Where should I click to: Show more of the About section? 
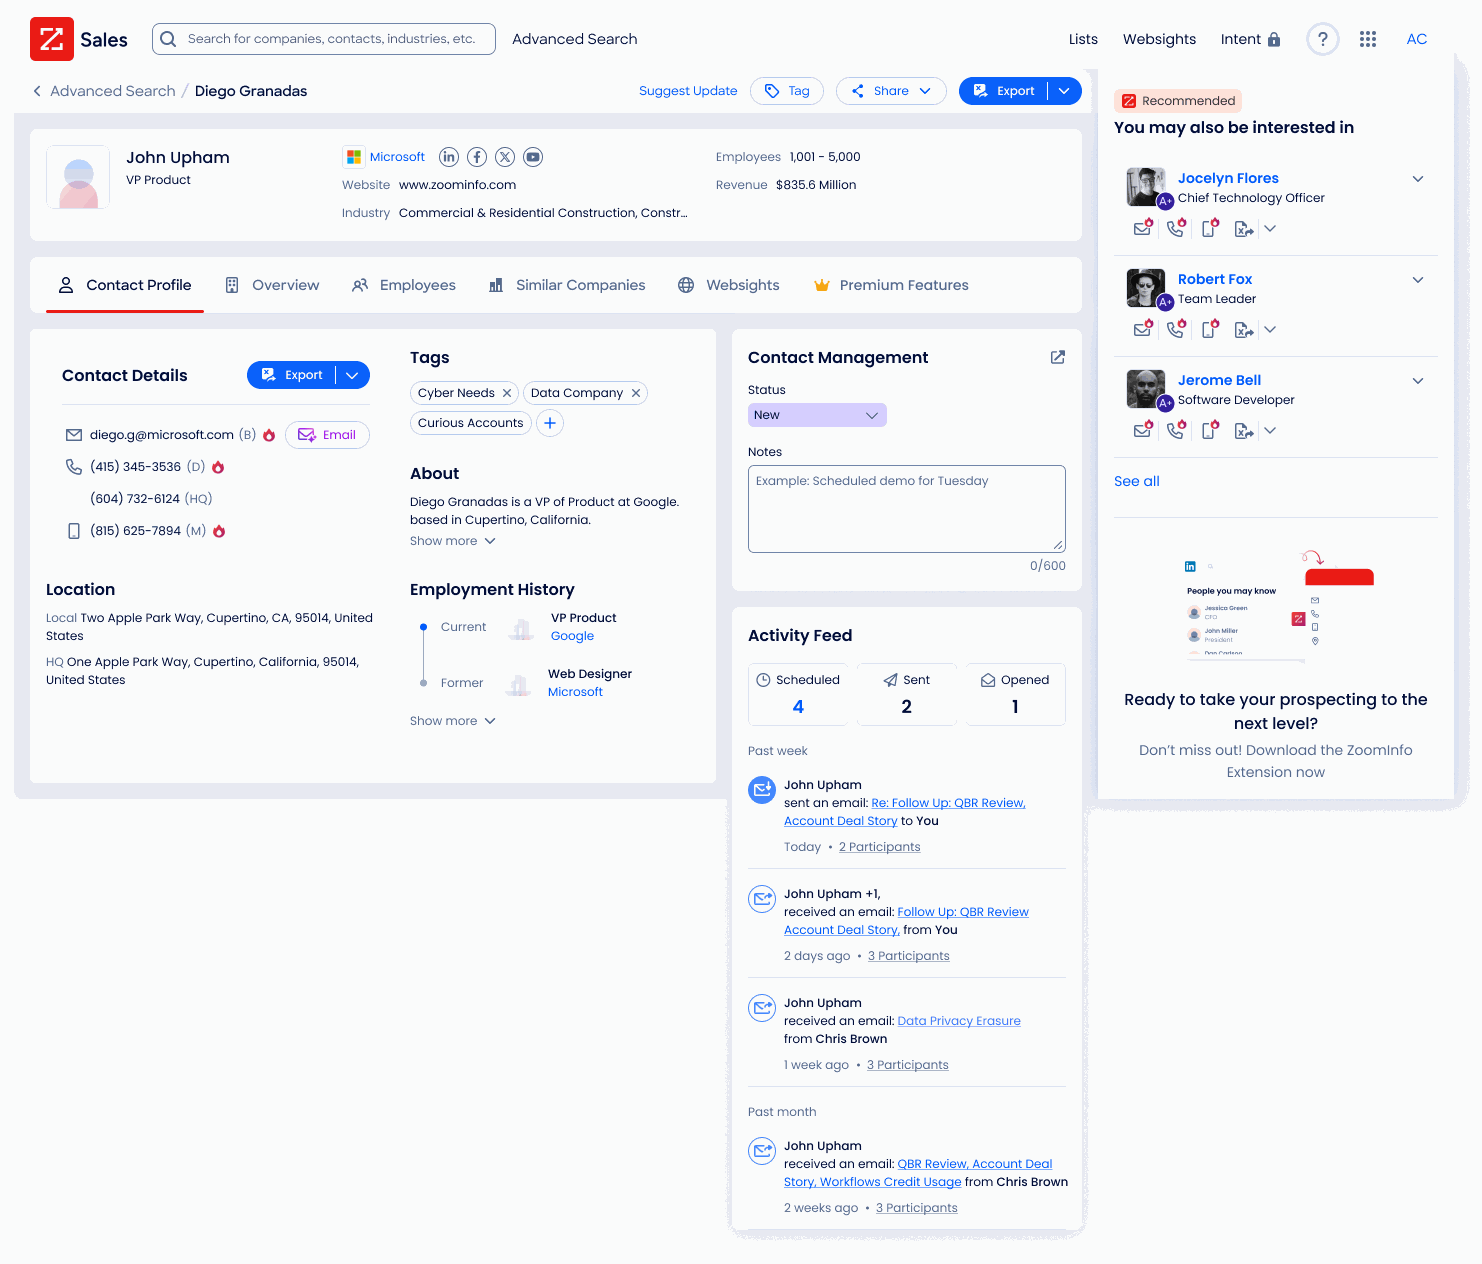click(453, 541)
